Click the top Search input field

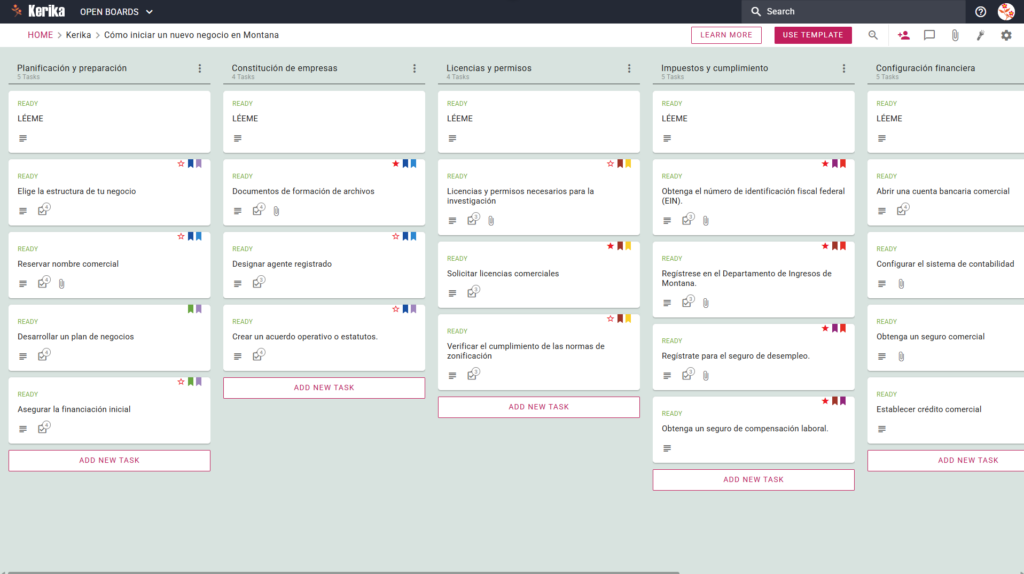click(x=853, y=11)
